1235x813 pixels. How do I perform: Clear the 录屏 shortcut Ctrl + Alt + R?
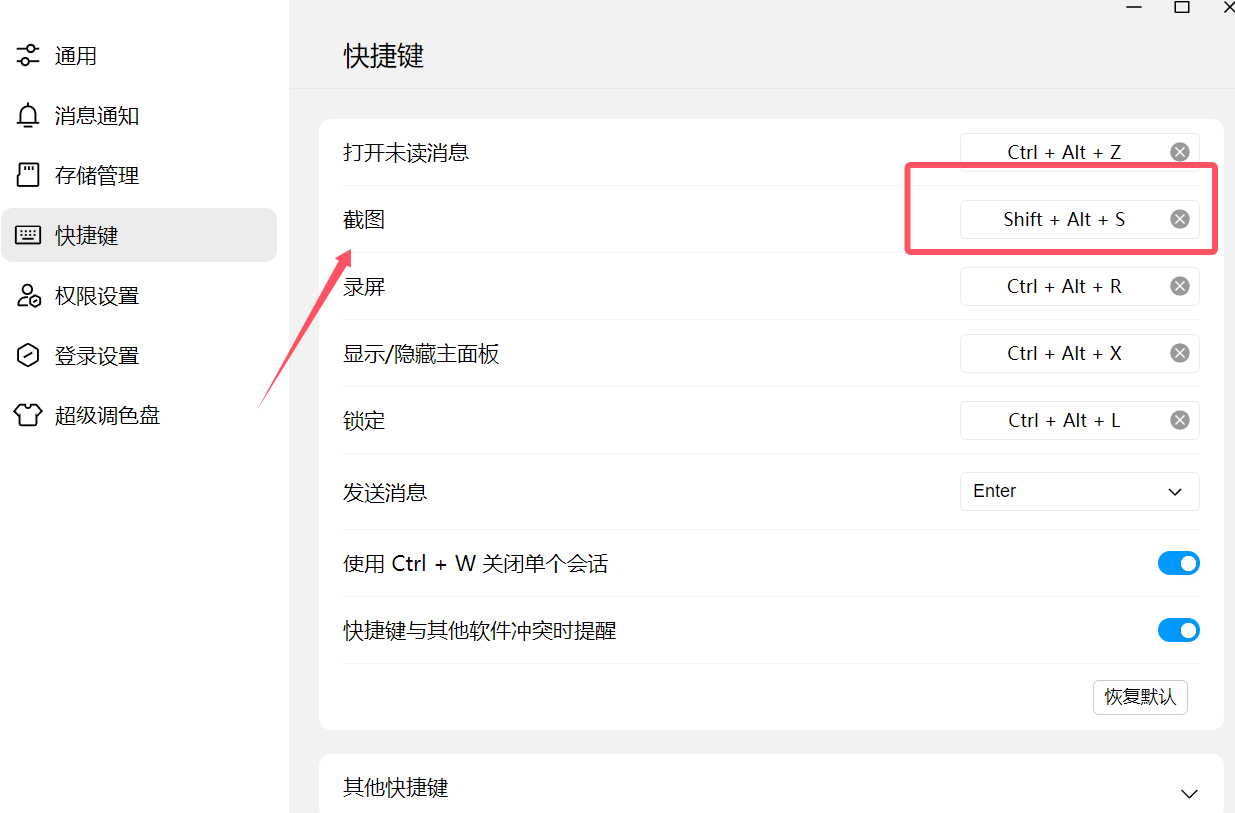pyautogui.click(x=1180, y=286)
